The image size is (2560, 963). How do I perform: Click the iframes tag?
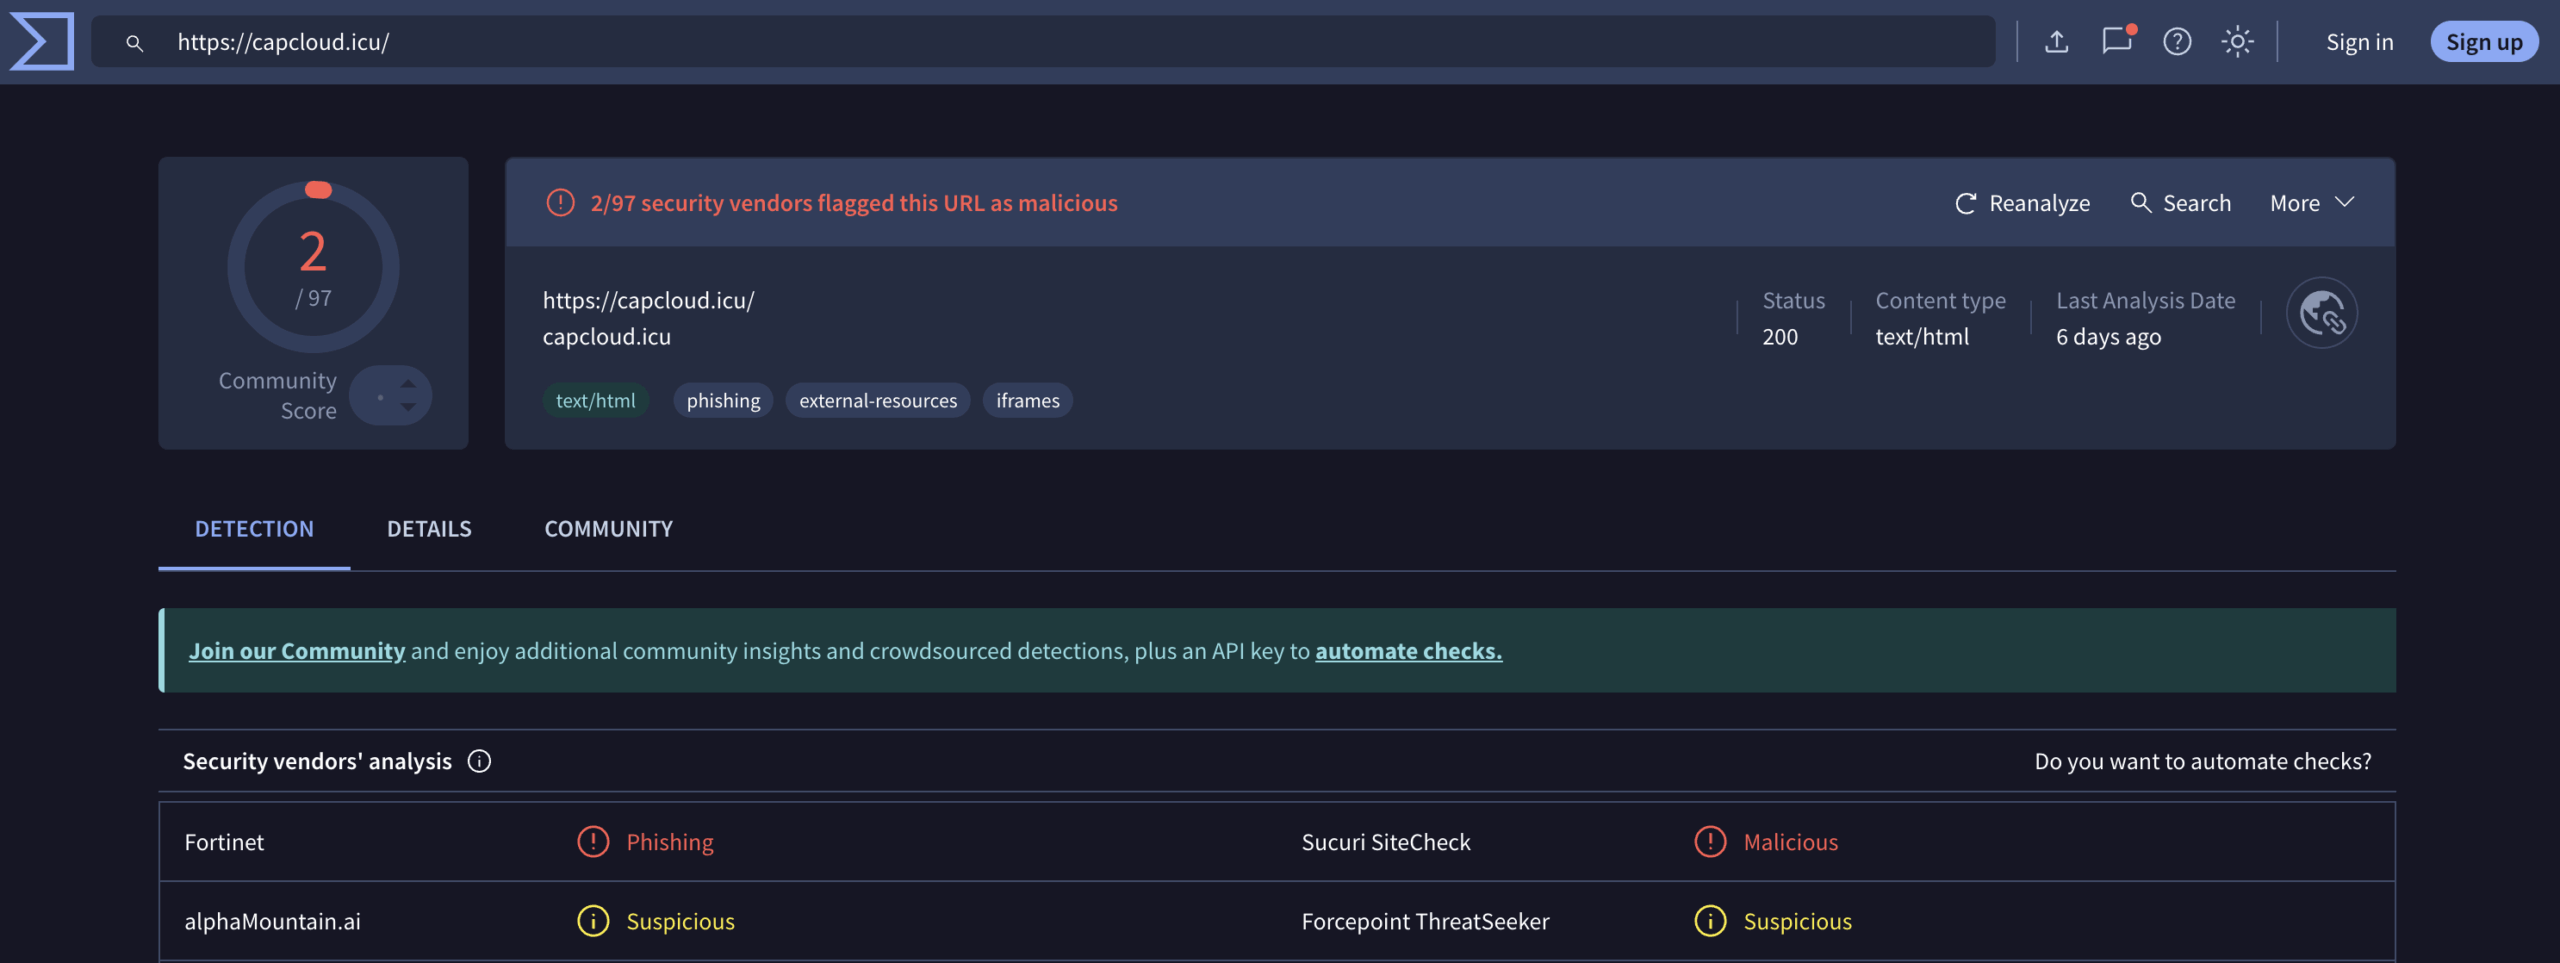1027,400
